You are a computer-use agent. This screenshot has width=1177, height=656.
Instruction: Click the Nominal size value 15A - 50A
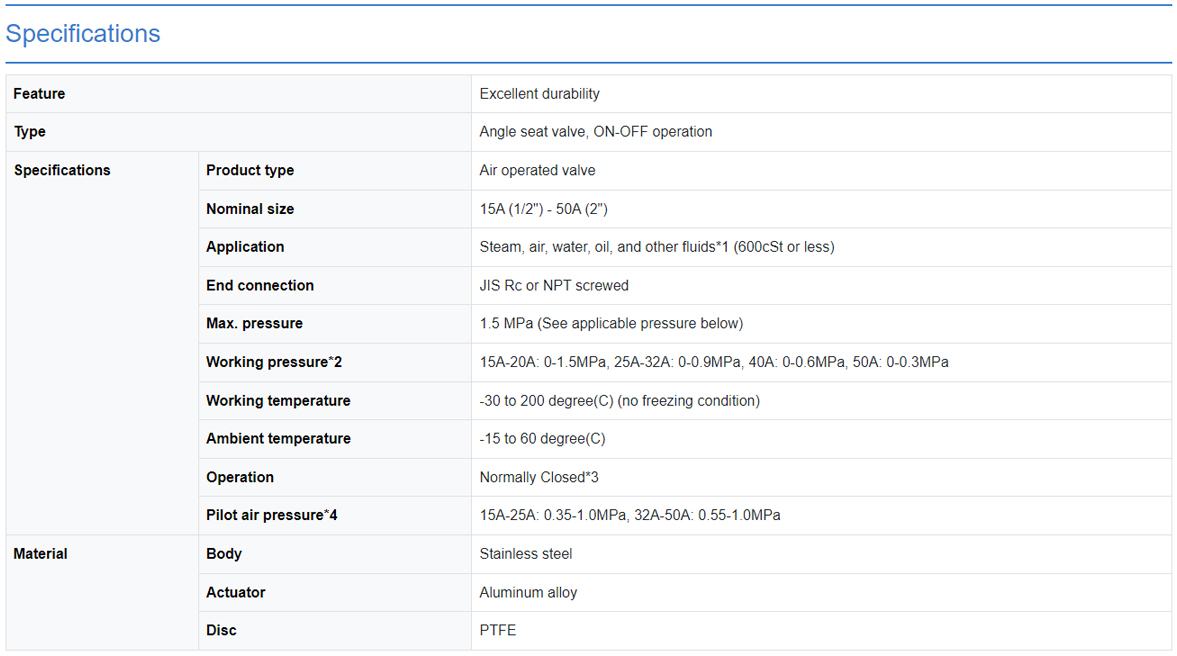(543, 209)
